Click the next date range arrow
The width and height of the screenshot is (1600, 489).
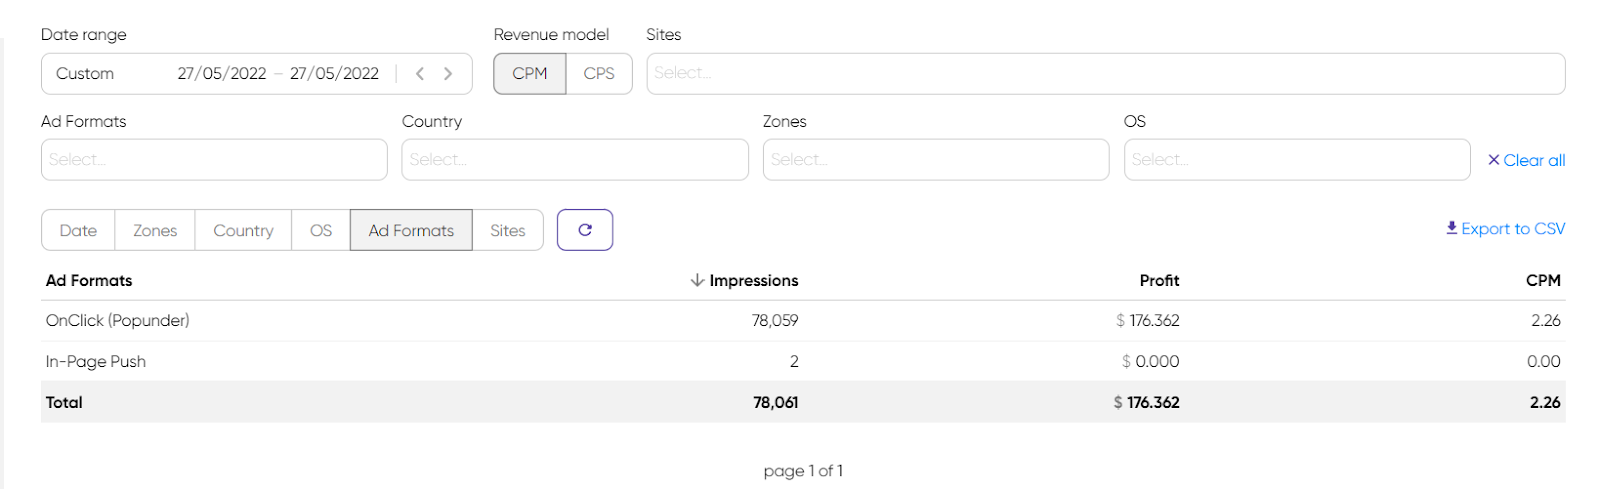[x=448, y=74]
